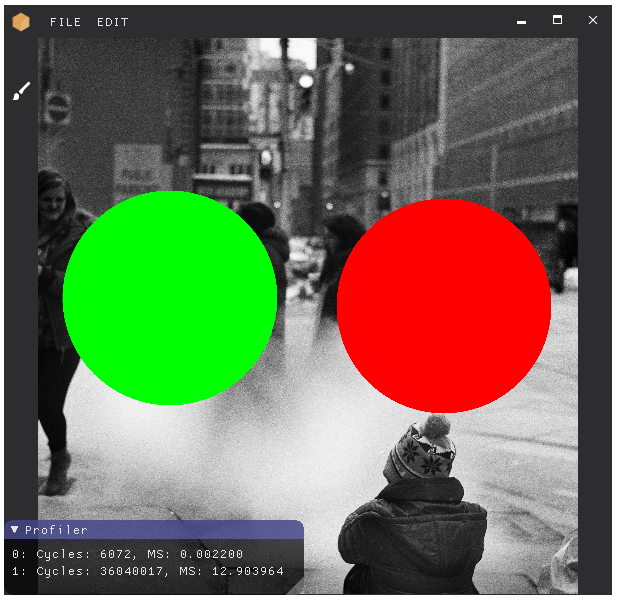Maximize the application window

(557, 21)
